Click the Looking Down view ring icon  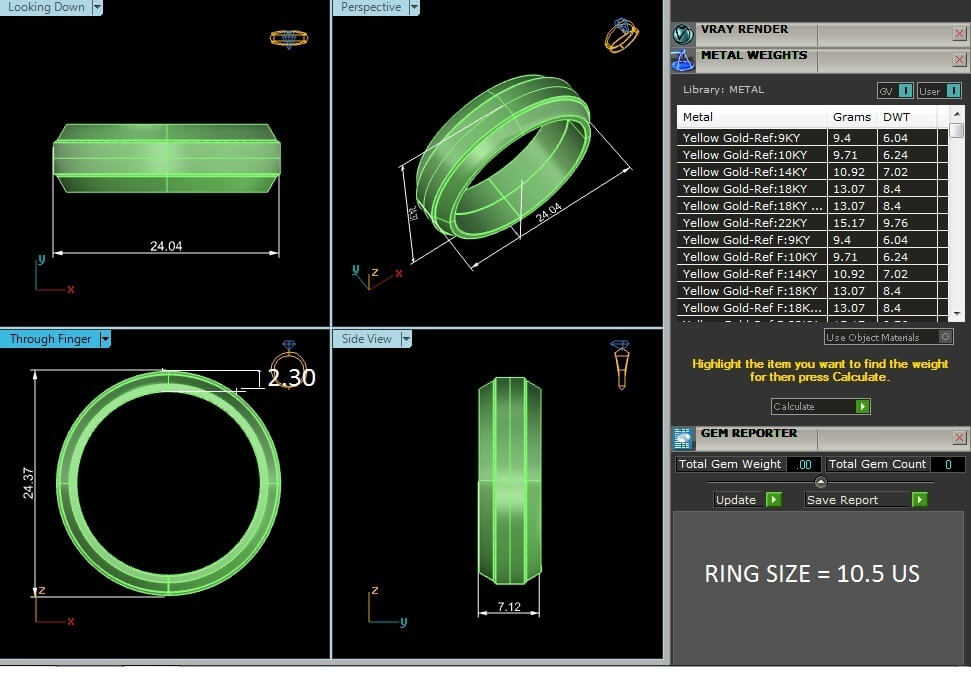288,39
